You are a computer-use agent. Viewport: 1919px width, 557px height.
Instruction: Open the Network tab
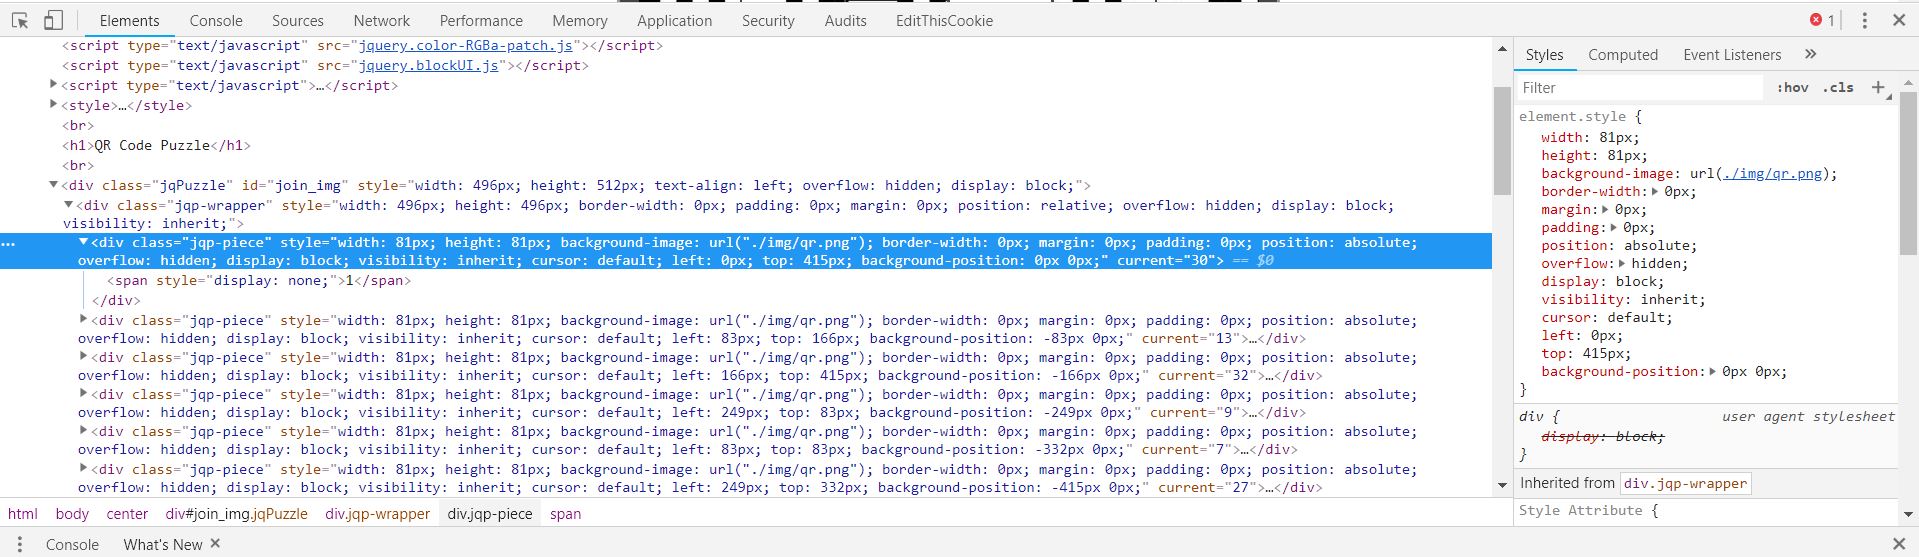382,20
